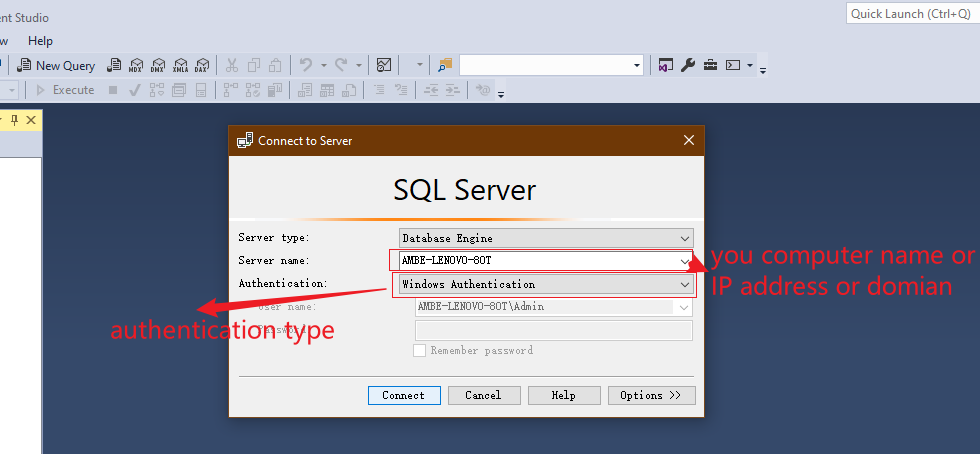Click the Cancel Executing Query stop square
Image resolution: width=980 pixels, height=454 pixels.
coord(112,90)
